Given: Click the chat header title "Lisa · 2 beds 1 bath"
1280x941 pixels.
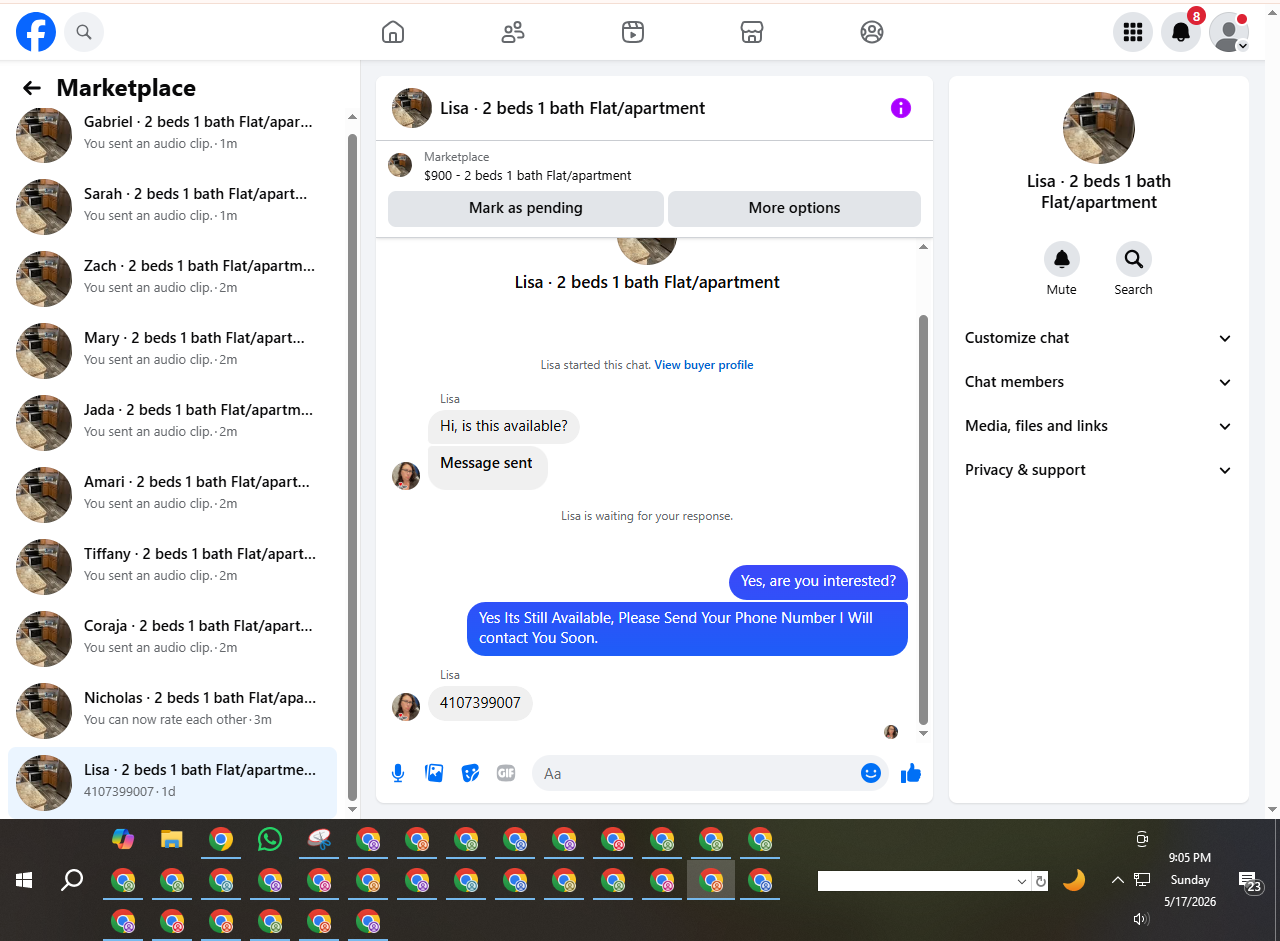Looking at the screenshot, I should tap(573, 108).
